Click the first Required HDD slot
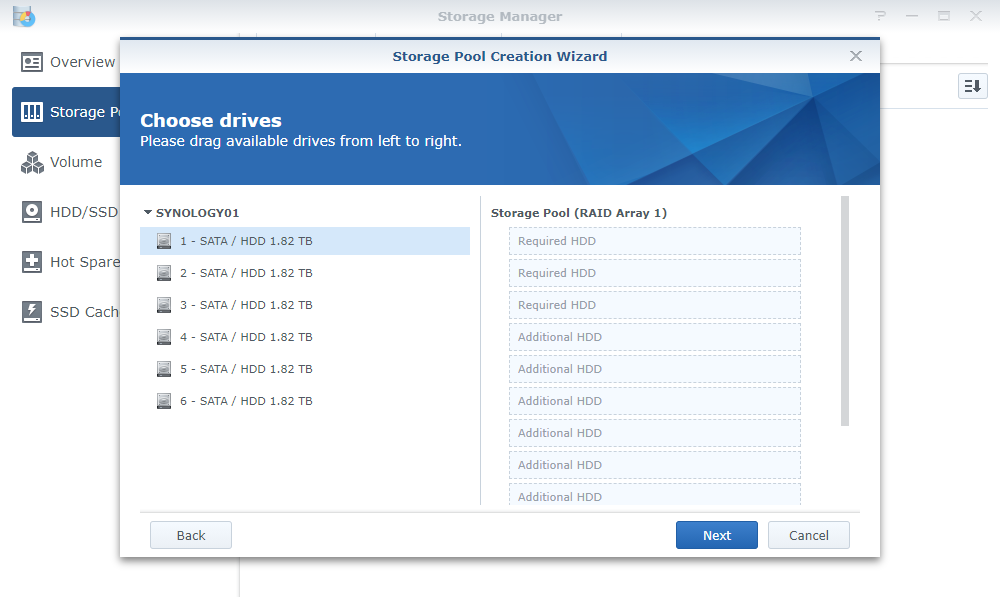Screen dimensions: 1000x597 coord(654,241)
